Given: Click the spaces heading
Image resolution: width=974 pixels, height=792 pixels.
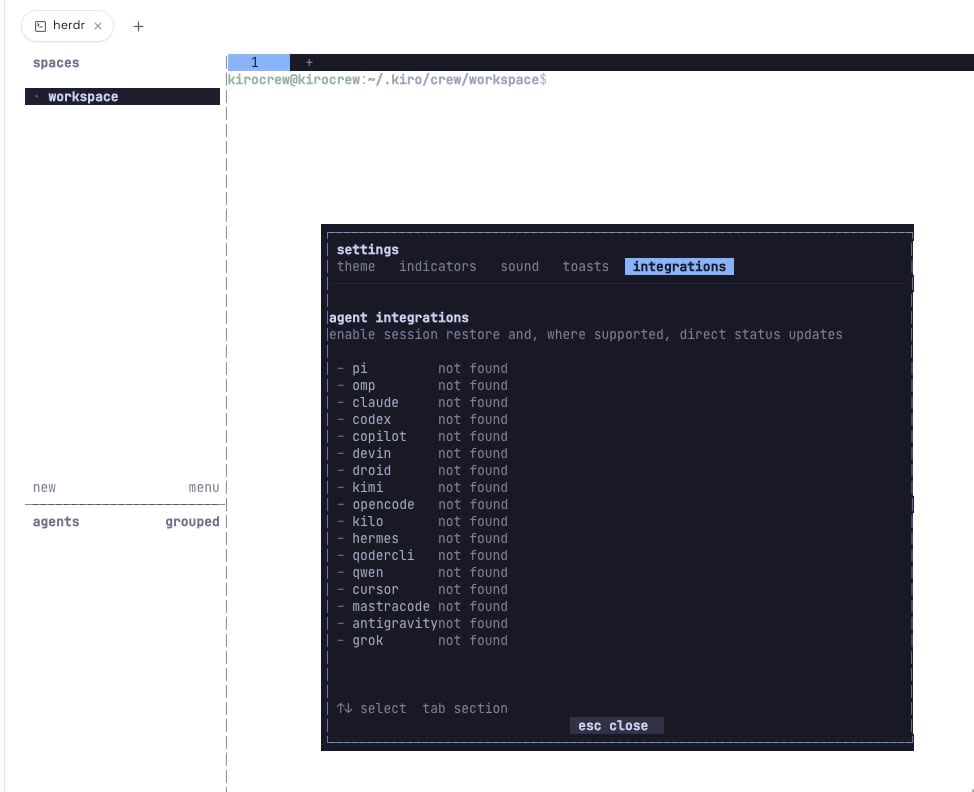Looking at the screenshot, I should tap(56, 63).
